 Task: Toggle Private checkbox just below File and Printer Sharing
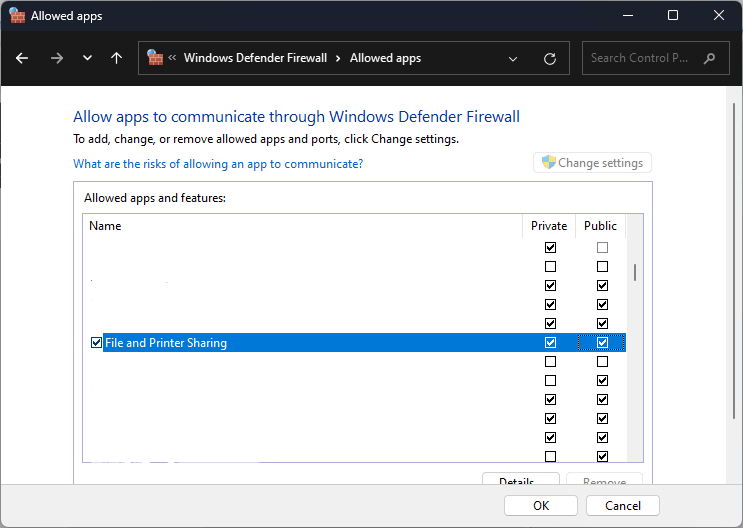550,362
